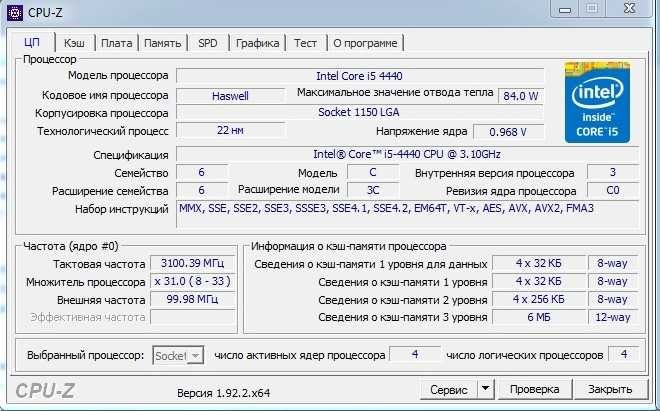Click the instruction set list starting with MMX
The width and height of the screenshot is (660, 411).
(x=407, y=214)
